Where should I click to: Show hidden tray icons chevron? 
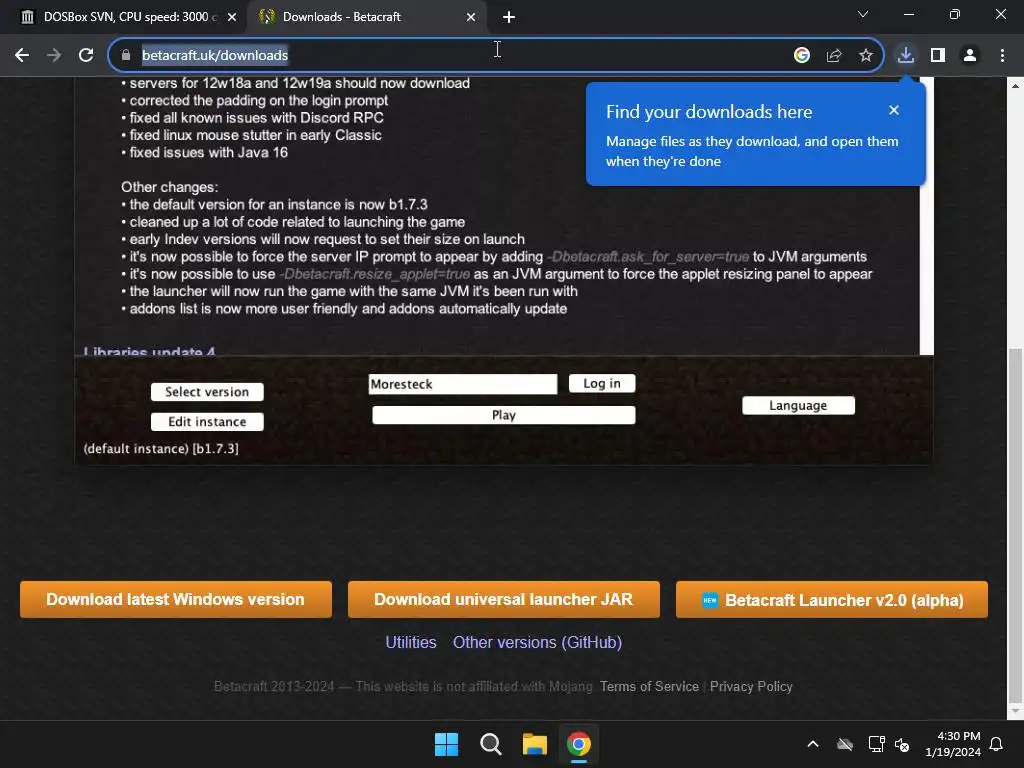tap(813, 744)
